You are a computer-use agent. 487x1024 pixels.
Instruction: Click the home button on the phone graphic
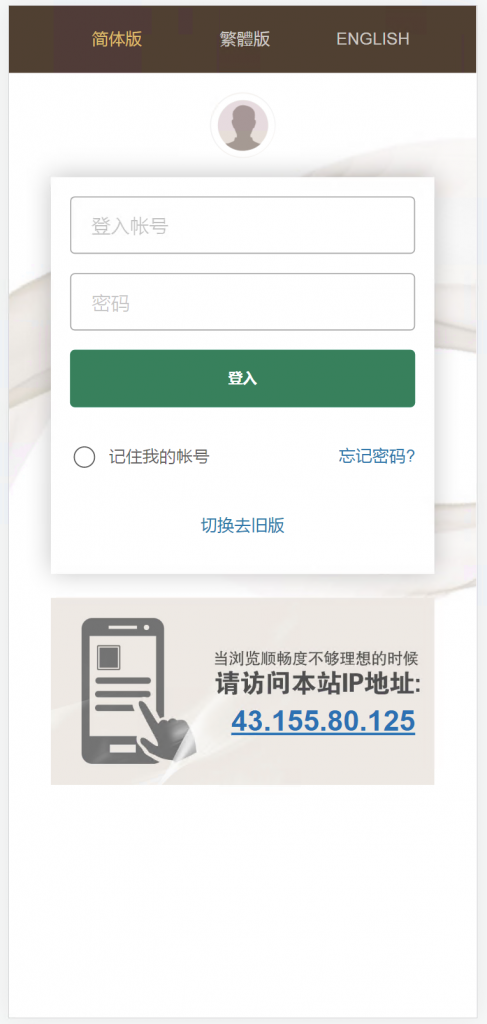pos(123,748)
